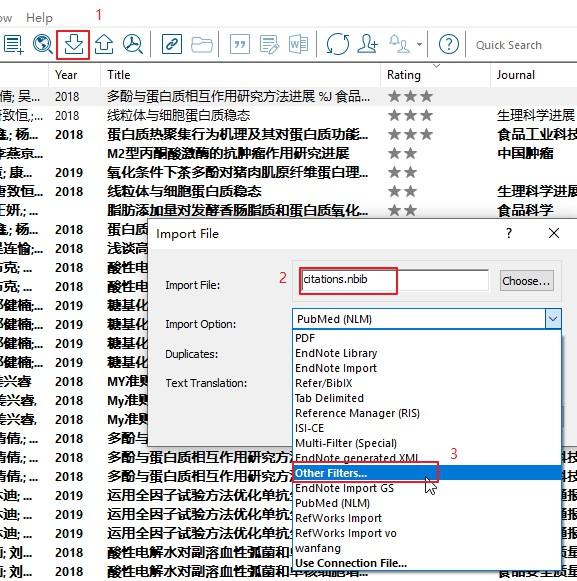Select RefWorks Import vo option
577x581 pixels.
pyautogui.click(x=427, y=533)
